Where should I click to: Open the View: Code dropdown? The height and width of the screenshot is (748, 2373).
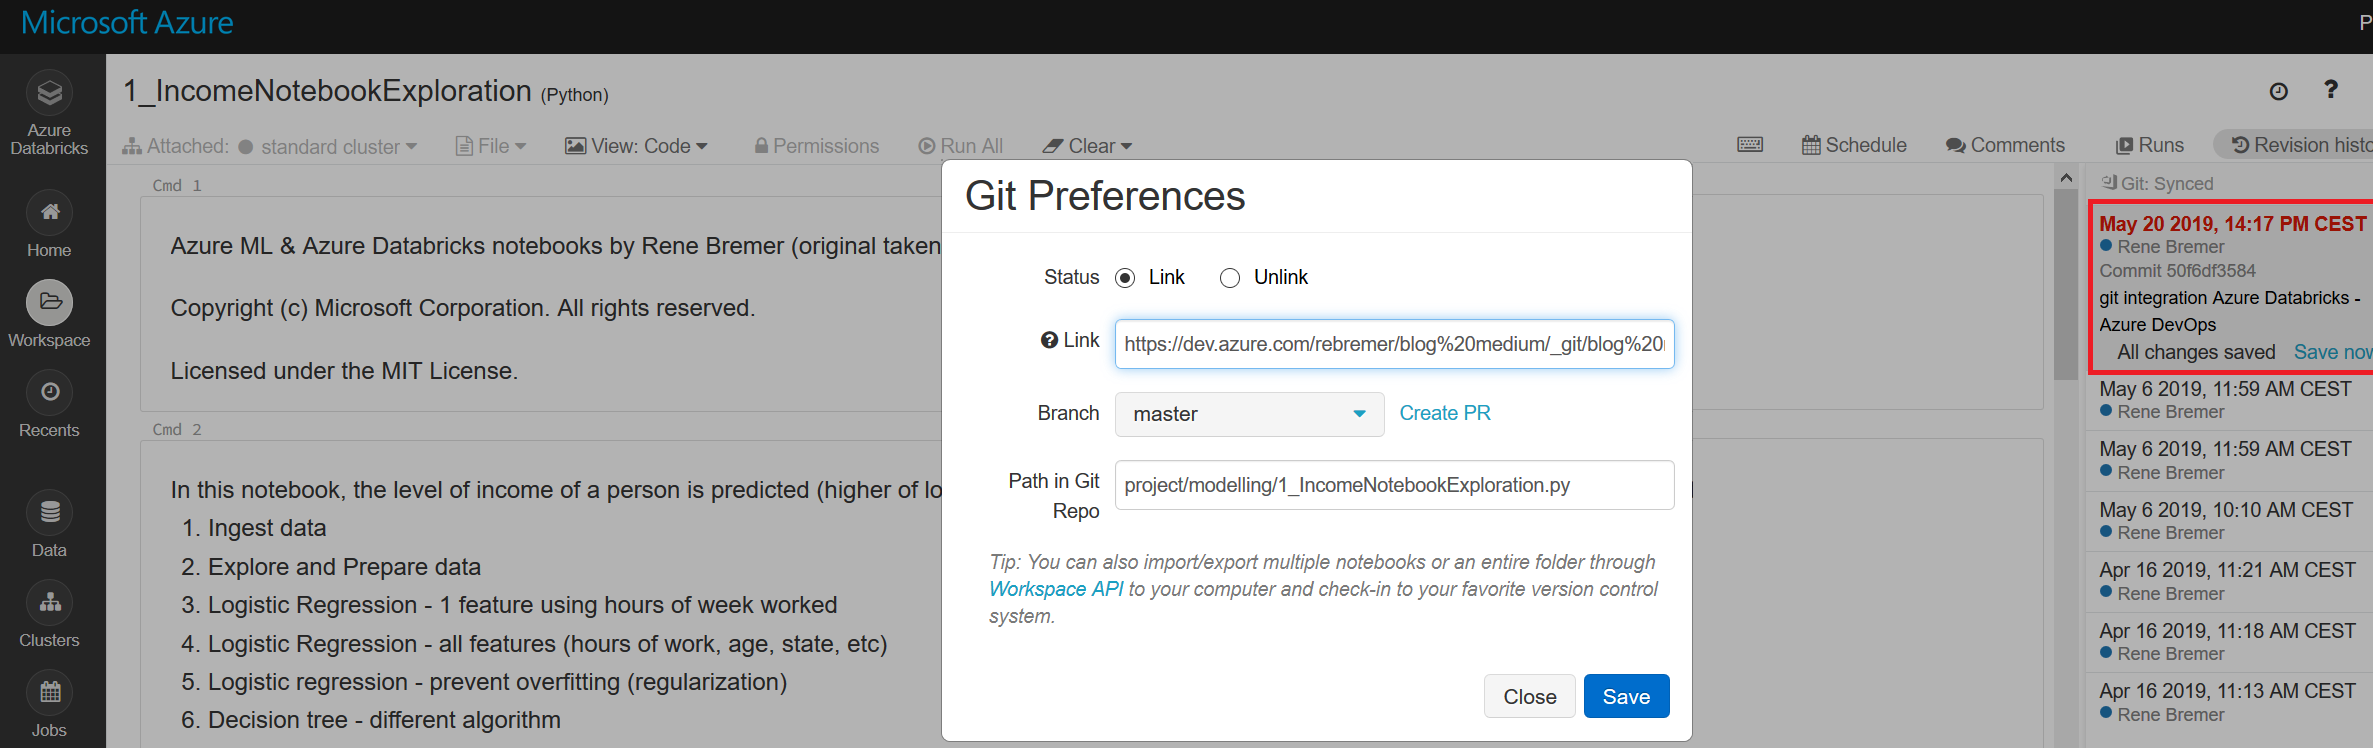[636, 146]
